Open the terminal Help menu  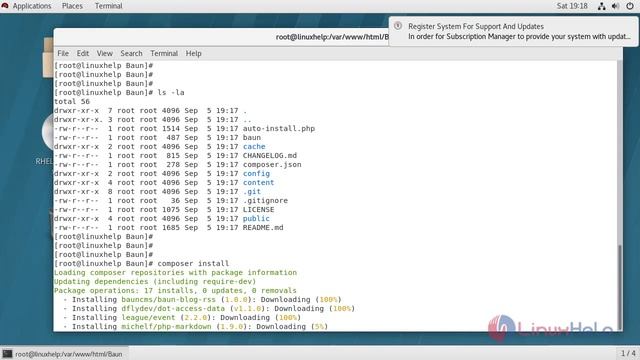[x=193, y=53]
